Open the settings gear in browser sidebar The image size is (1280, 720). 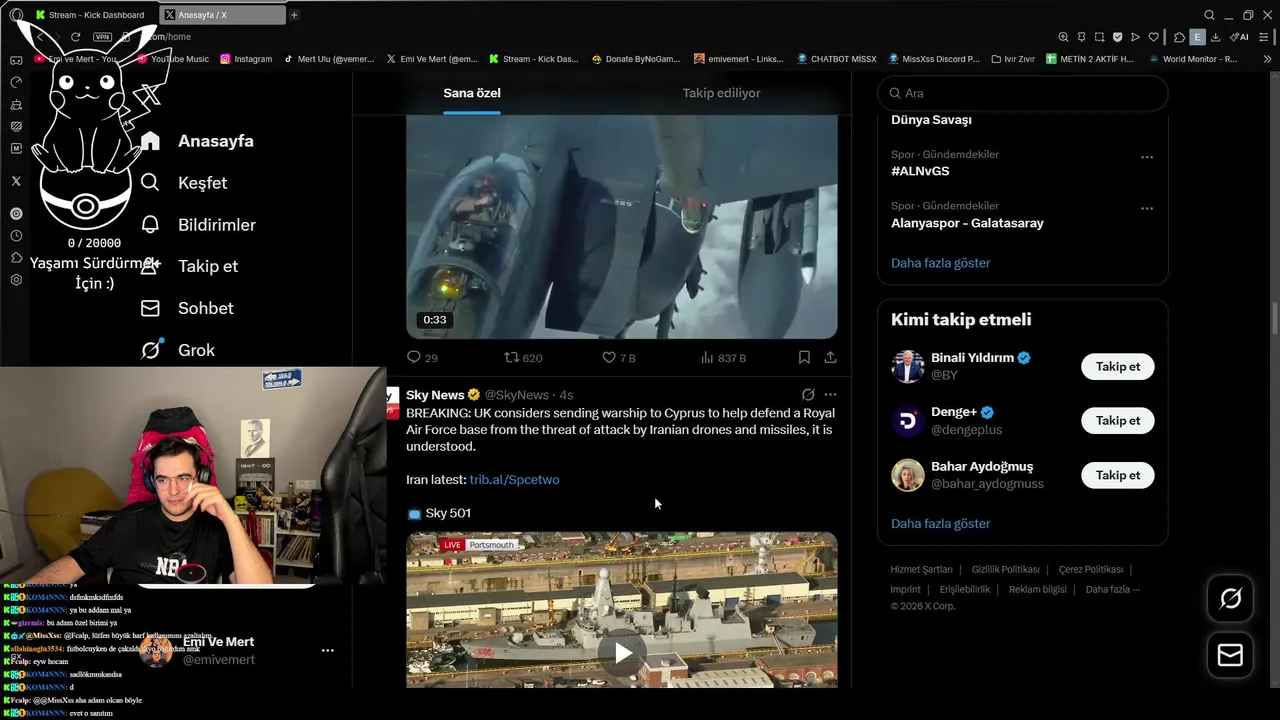[x=16, y=280]
